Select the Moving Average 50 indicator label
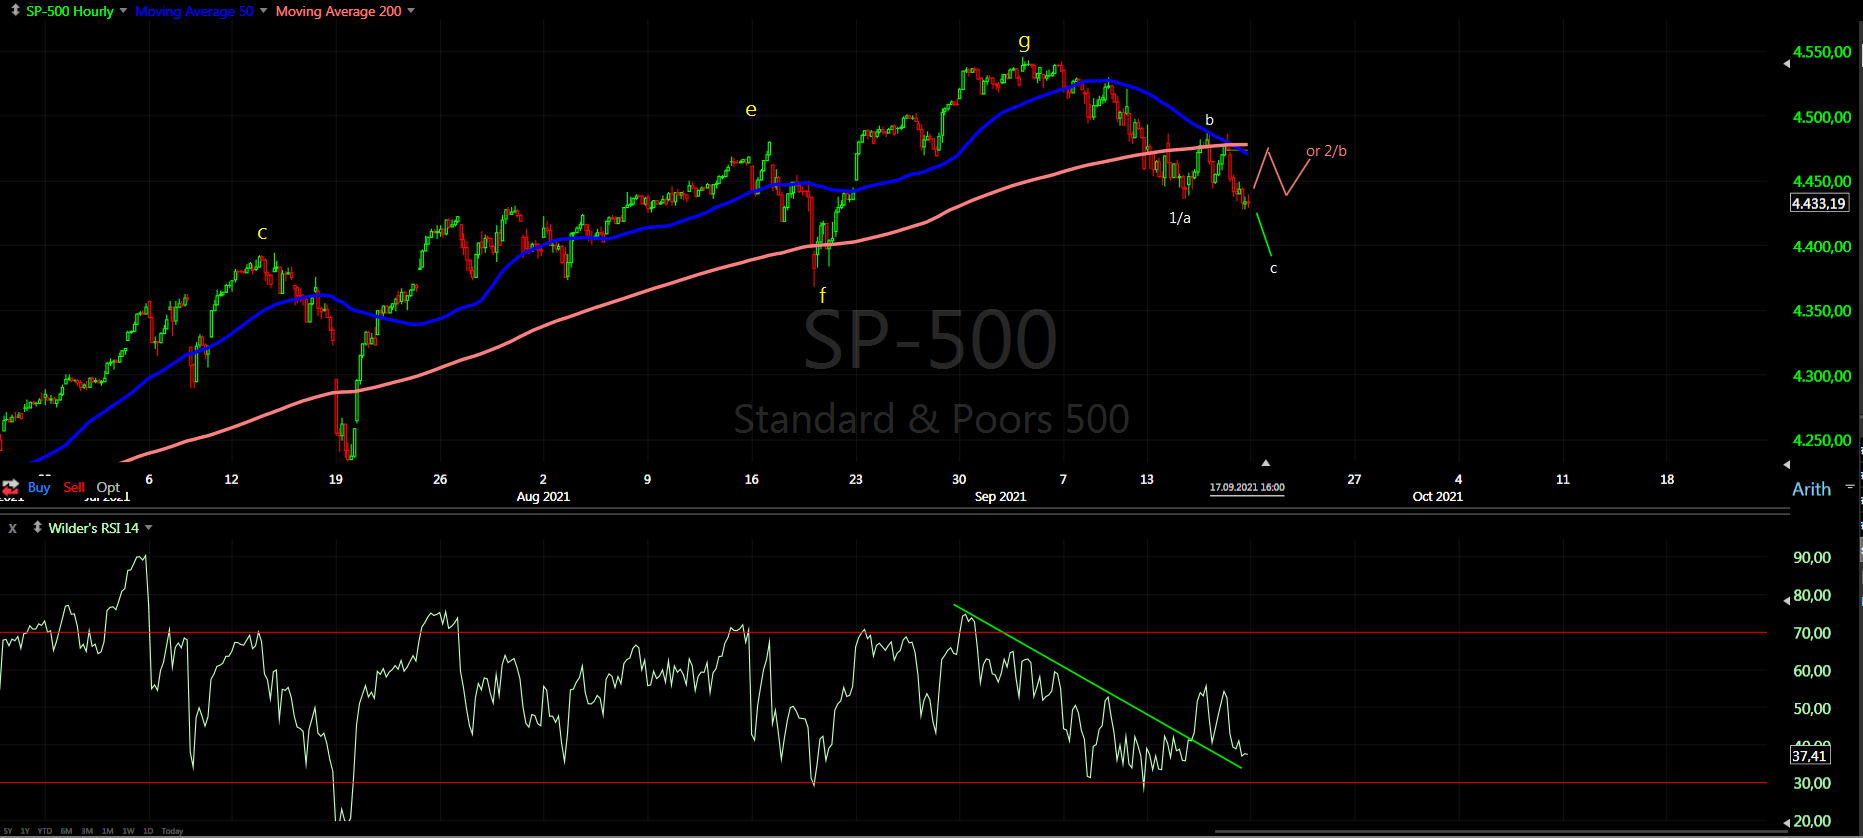The image size is (1863, 838). (x=194, y=11)
